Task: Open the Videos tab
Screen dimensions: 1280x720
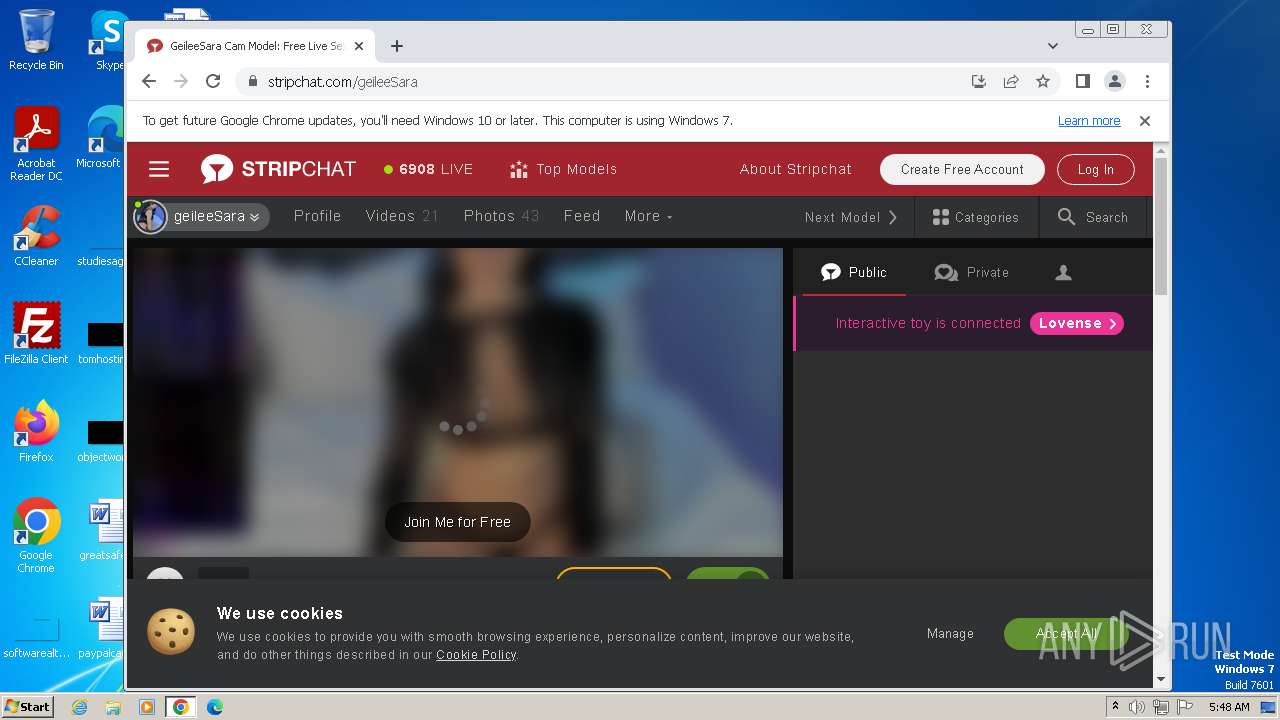Action: (402, 216)
